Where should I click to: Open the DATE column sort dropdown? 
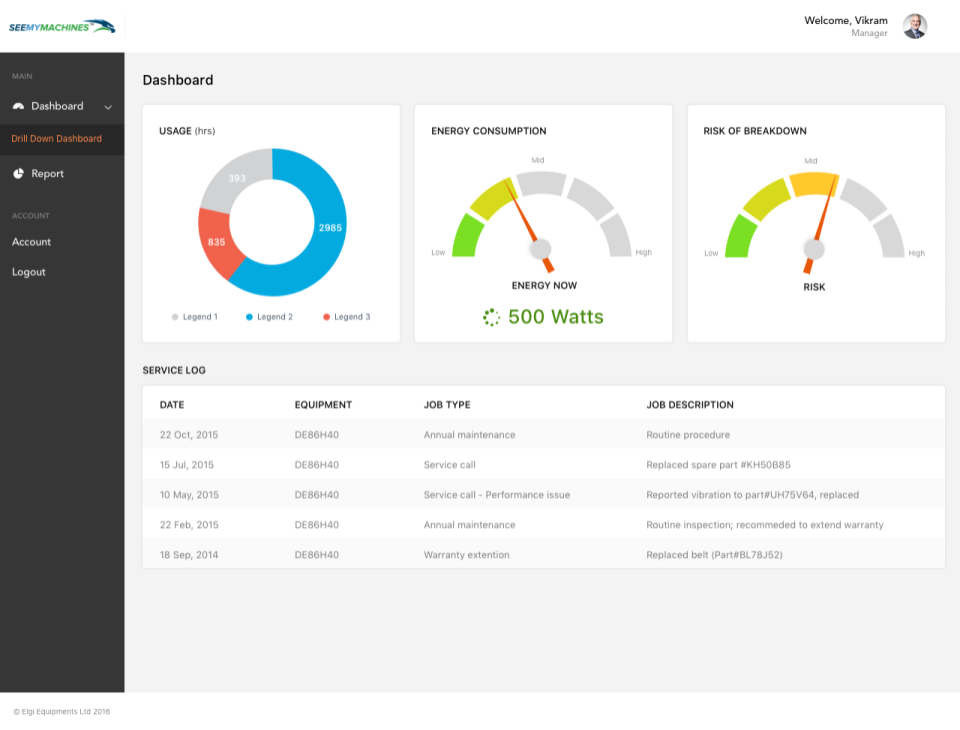tap(171, 404)
